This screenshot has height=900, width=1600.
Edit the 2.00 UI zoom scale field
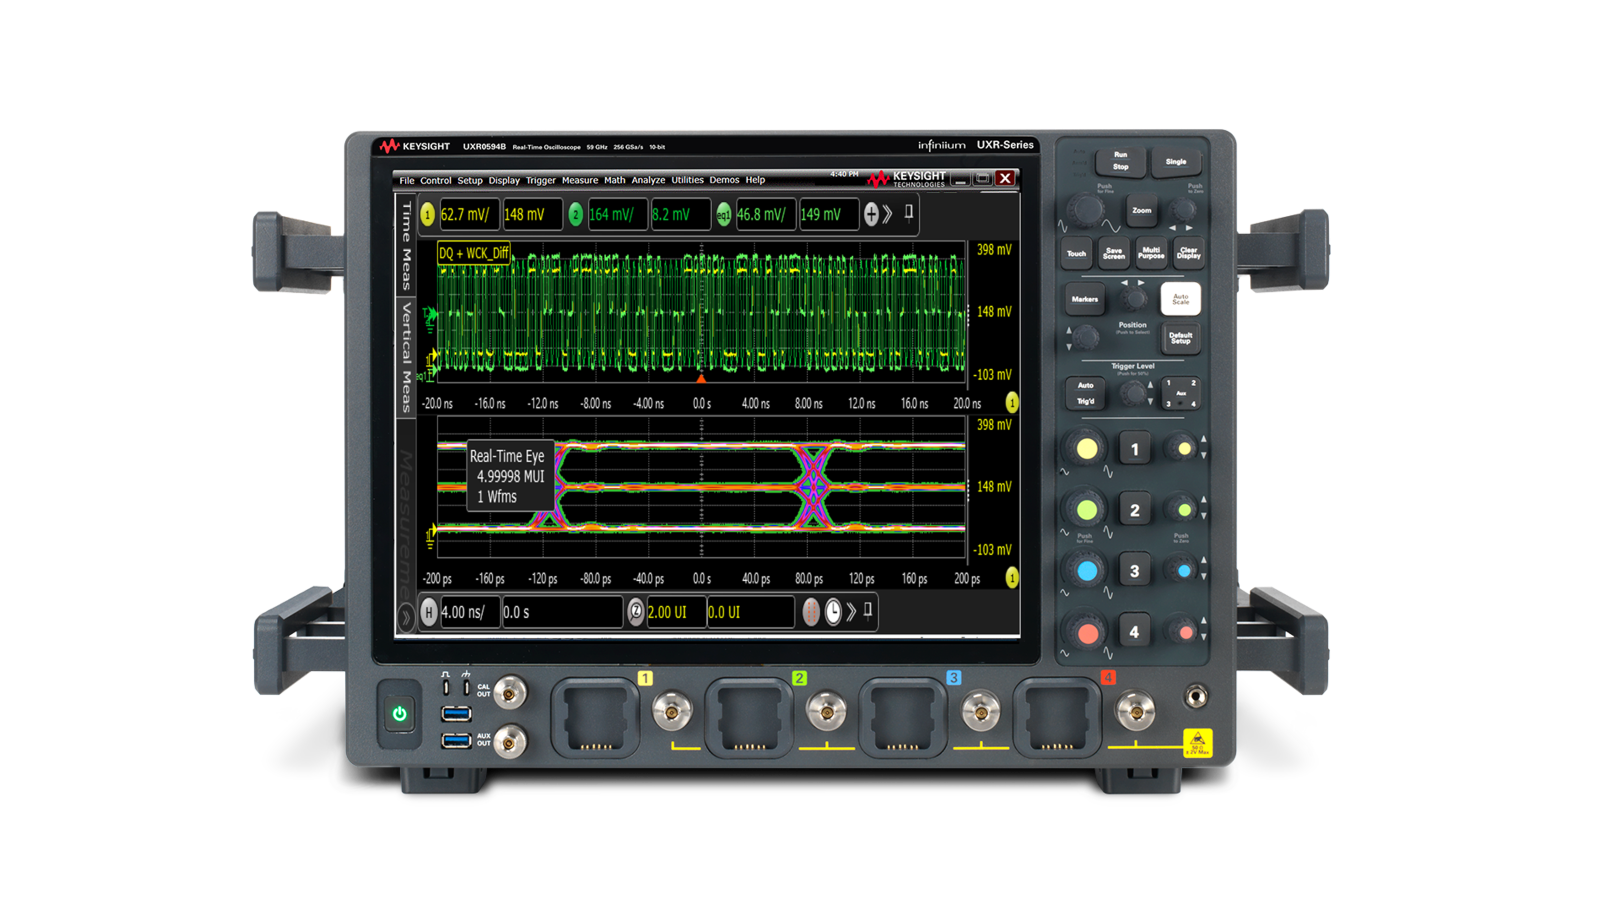675,612
